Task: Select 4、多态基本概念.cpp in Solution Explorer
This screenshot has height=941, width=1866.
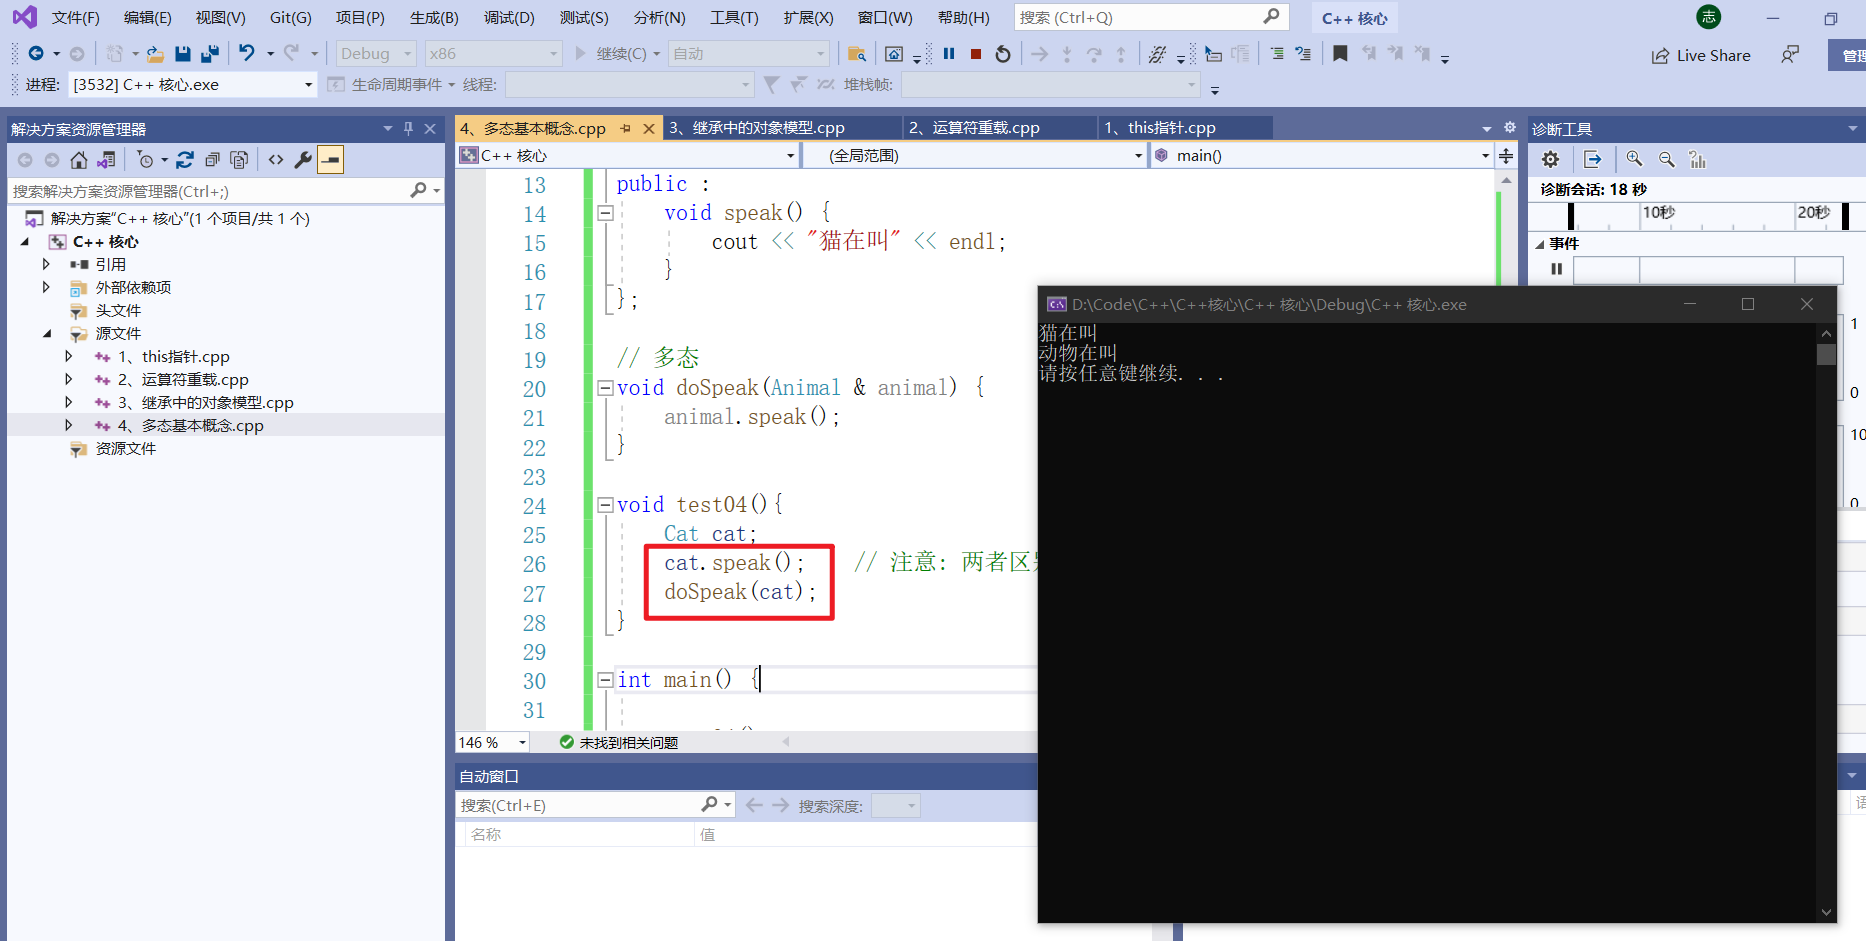Action: [191, 426]
